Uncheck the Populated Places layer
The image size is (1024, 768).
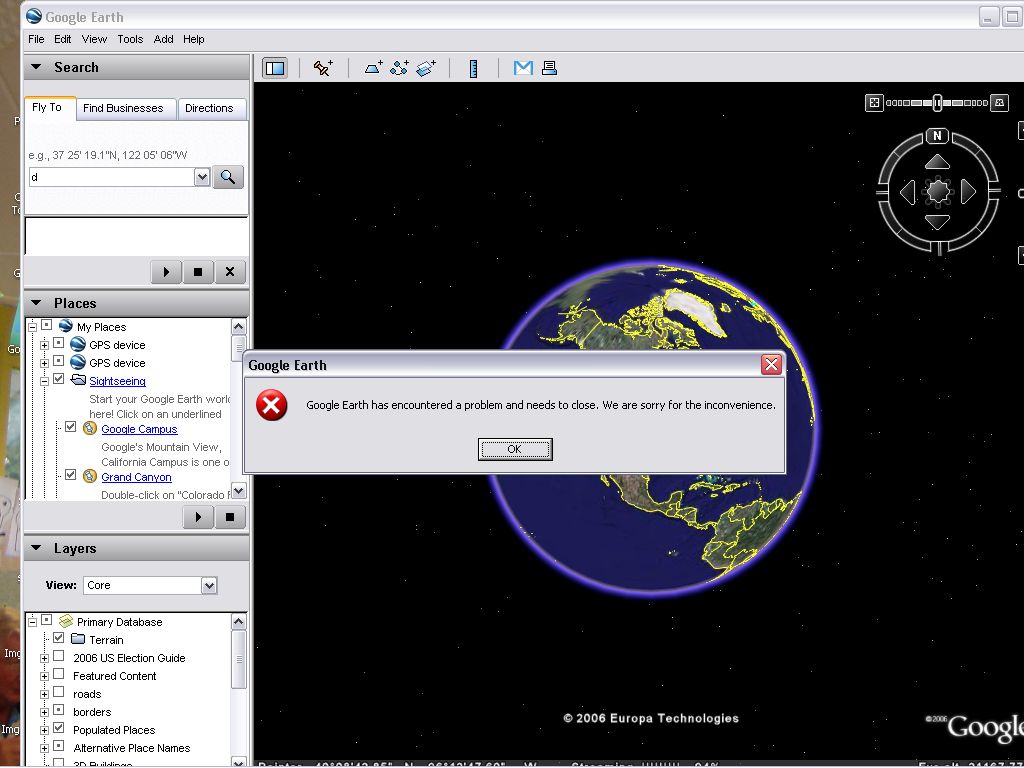[x=59, y=728]
